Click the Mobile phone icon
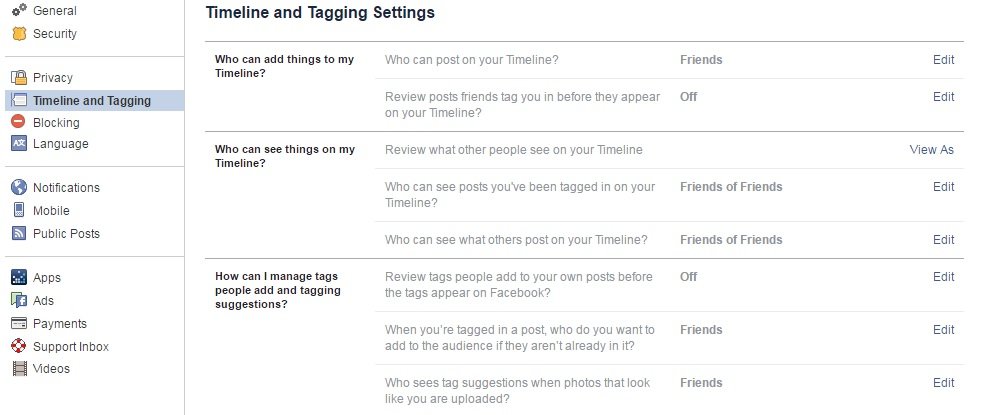The image size is (983, 415). 18,211
